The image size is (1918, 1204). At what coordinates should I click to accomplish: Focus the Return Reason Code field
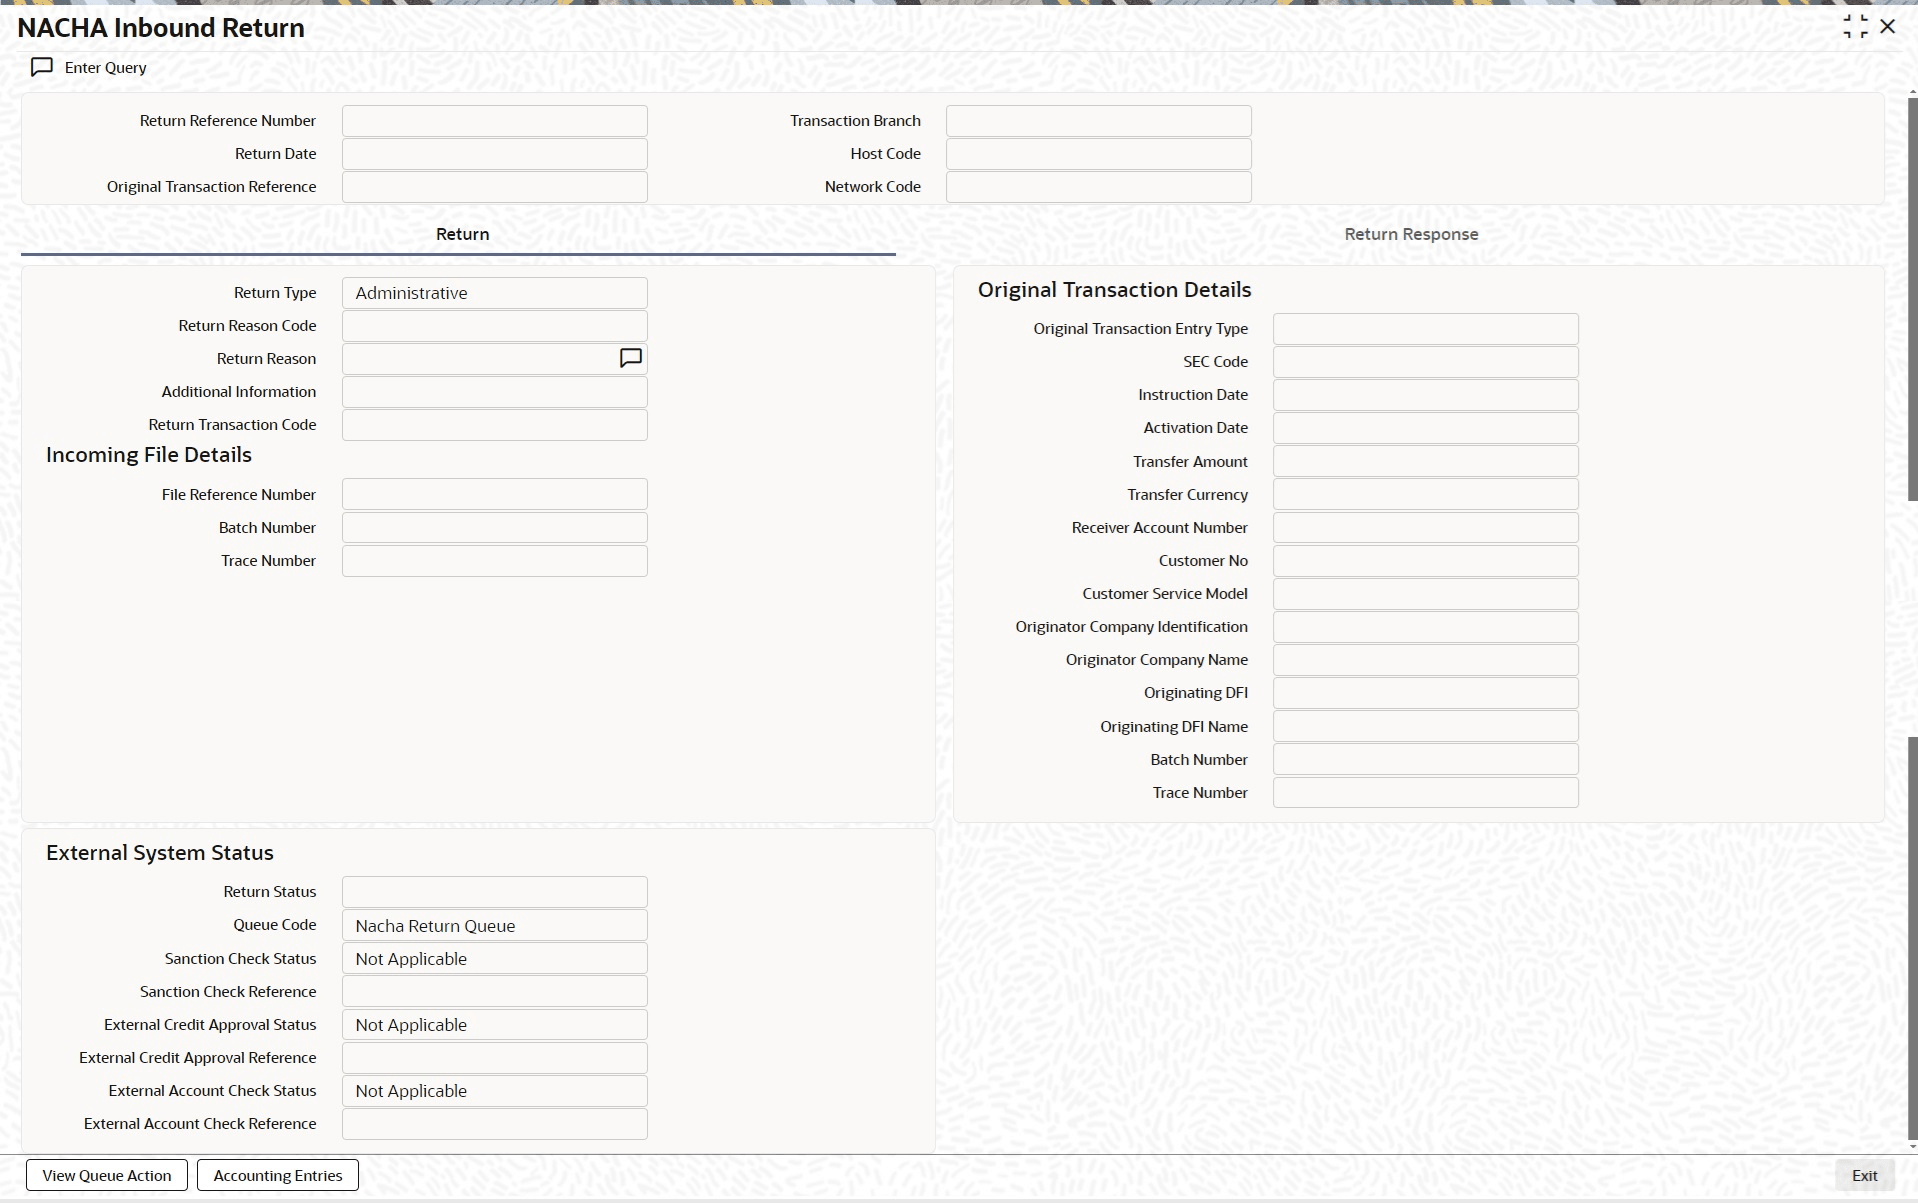(495, 326)
